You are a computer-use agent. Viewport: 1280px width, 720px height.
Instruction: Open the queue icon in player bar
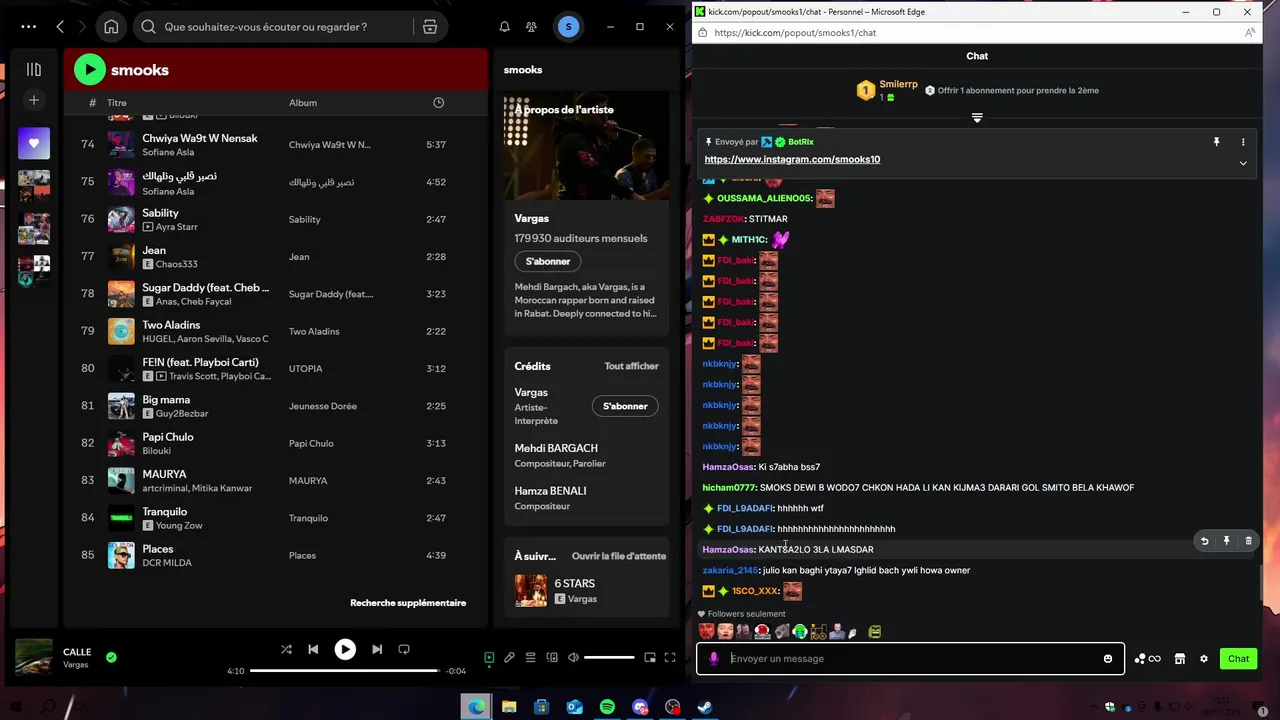531,658
